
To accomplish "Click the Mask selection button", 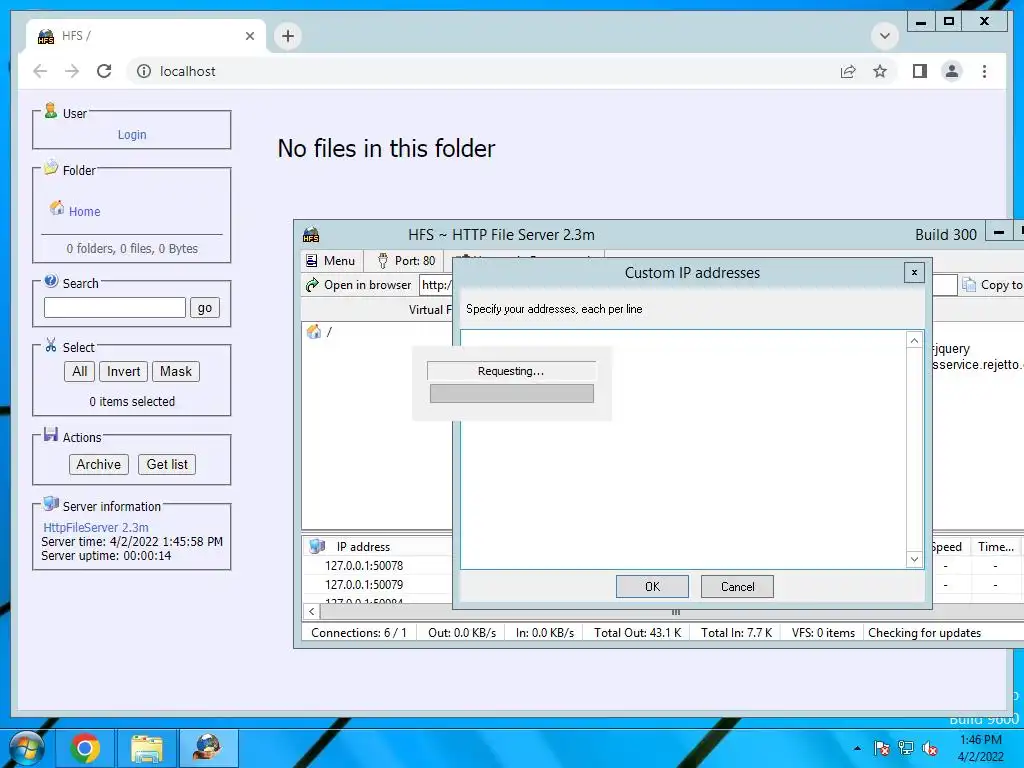I will 176,372.
